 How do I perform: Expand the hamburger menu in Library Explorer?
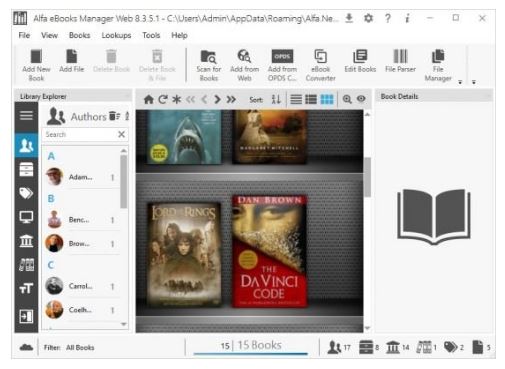point(26,116)
